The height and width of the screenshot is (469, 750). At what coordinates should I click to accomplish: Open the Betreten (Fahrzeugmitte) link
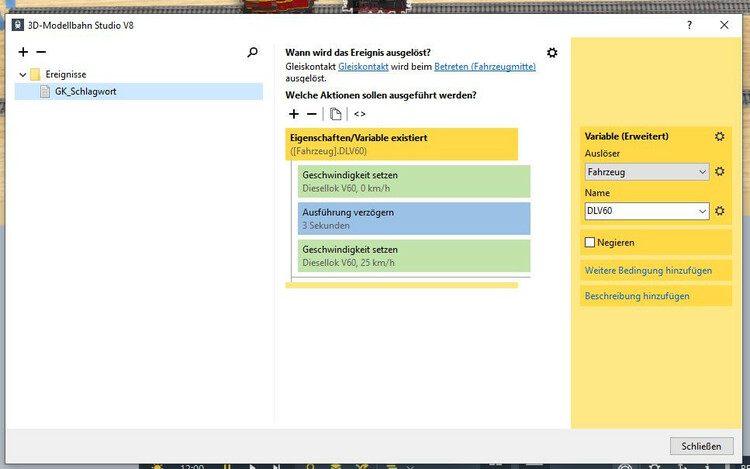point(485,66)
